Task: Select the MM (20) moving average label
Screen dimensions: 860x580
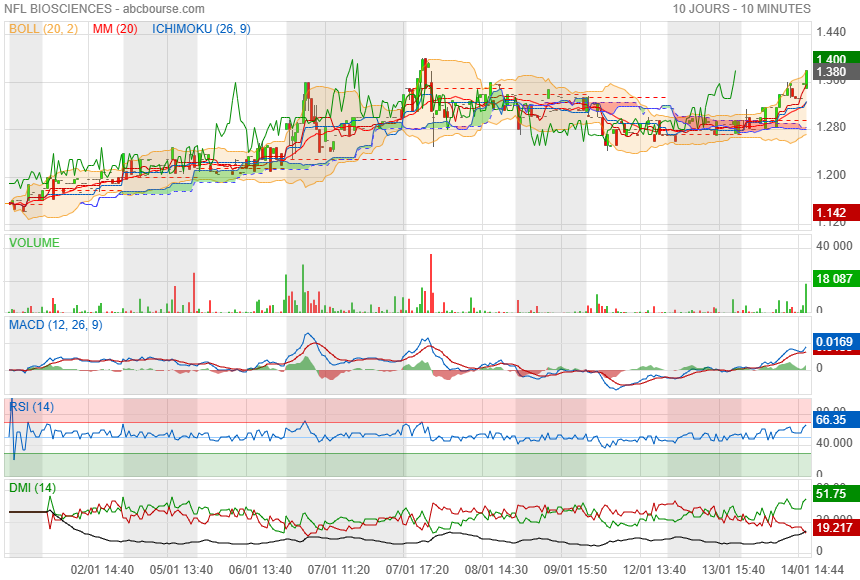Action: click(115, 29)
